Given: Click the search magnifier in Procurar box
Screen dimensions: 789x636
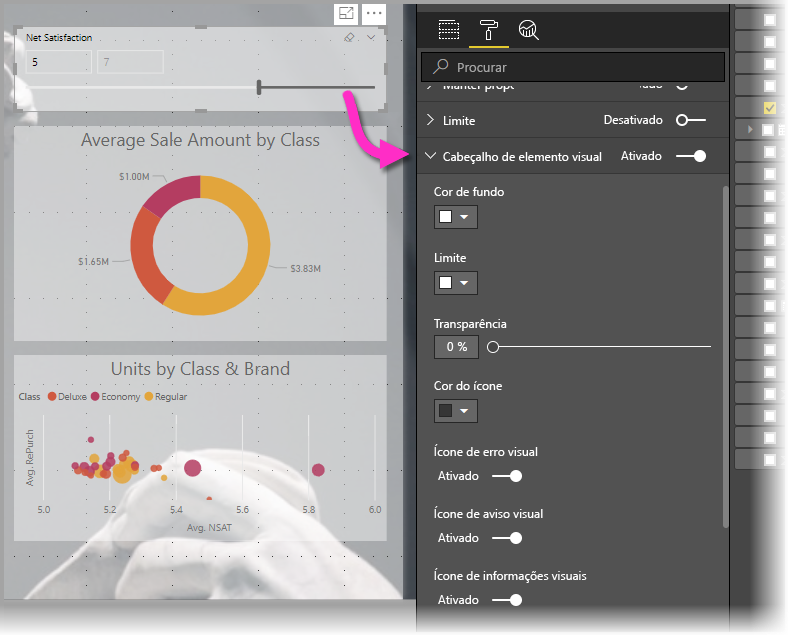Looking at the screenshot, I should tap(441, 66).
